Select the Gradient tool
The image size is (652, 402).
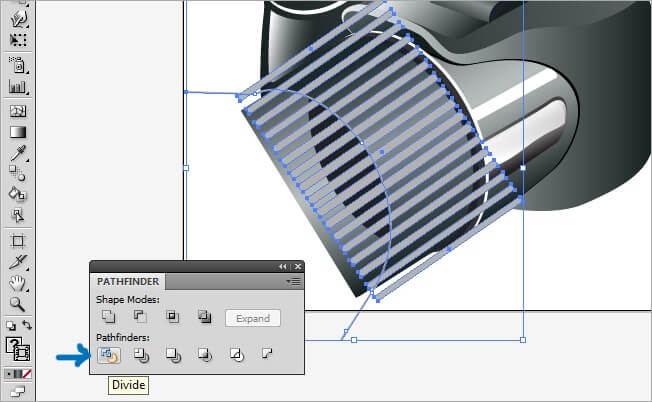pyautogui.click(x=17, y=131)
